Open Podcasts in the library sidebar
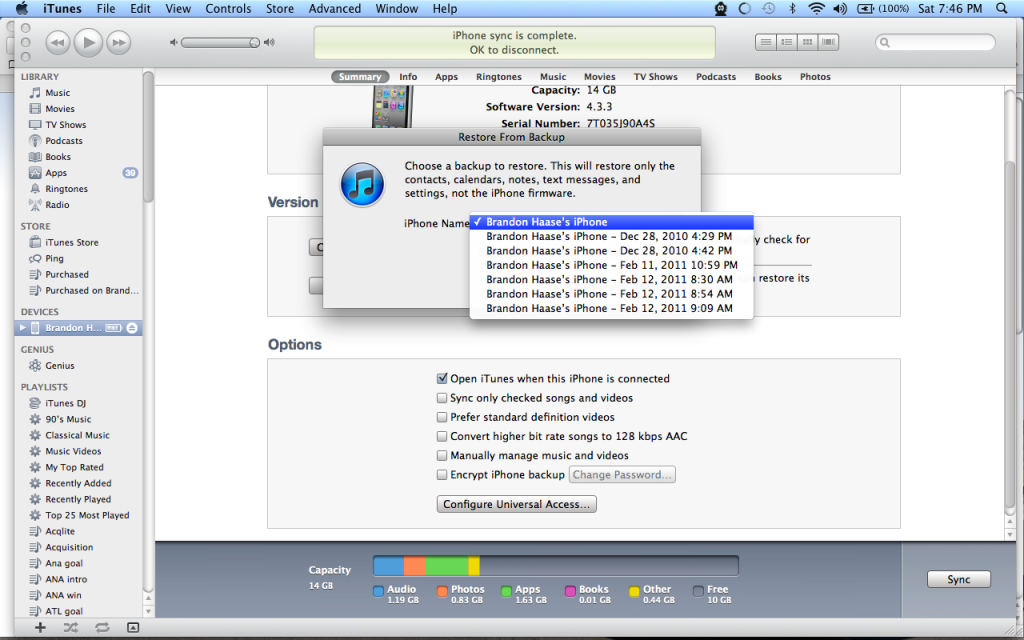The image size is (1024, 640). [64, 140]
